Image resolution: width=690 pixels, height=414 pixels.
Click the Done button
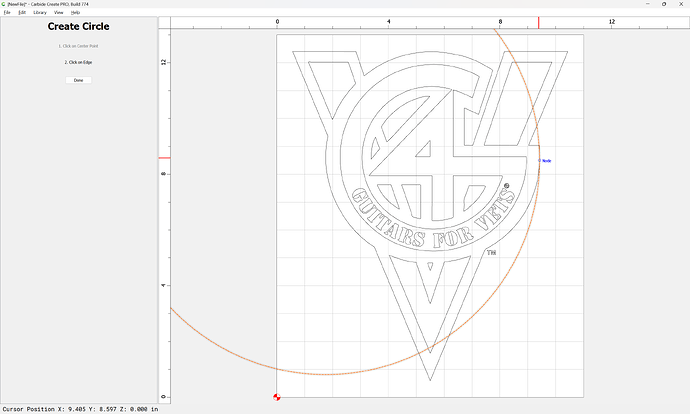pos(78,80)
